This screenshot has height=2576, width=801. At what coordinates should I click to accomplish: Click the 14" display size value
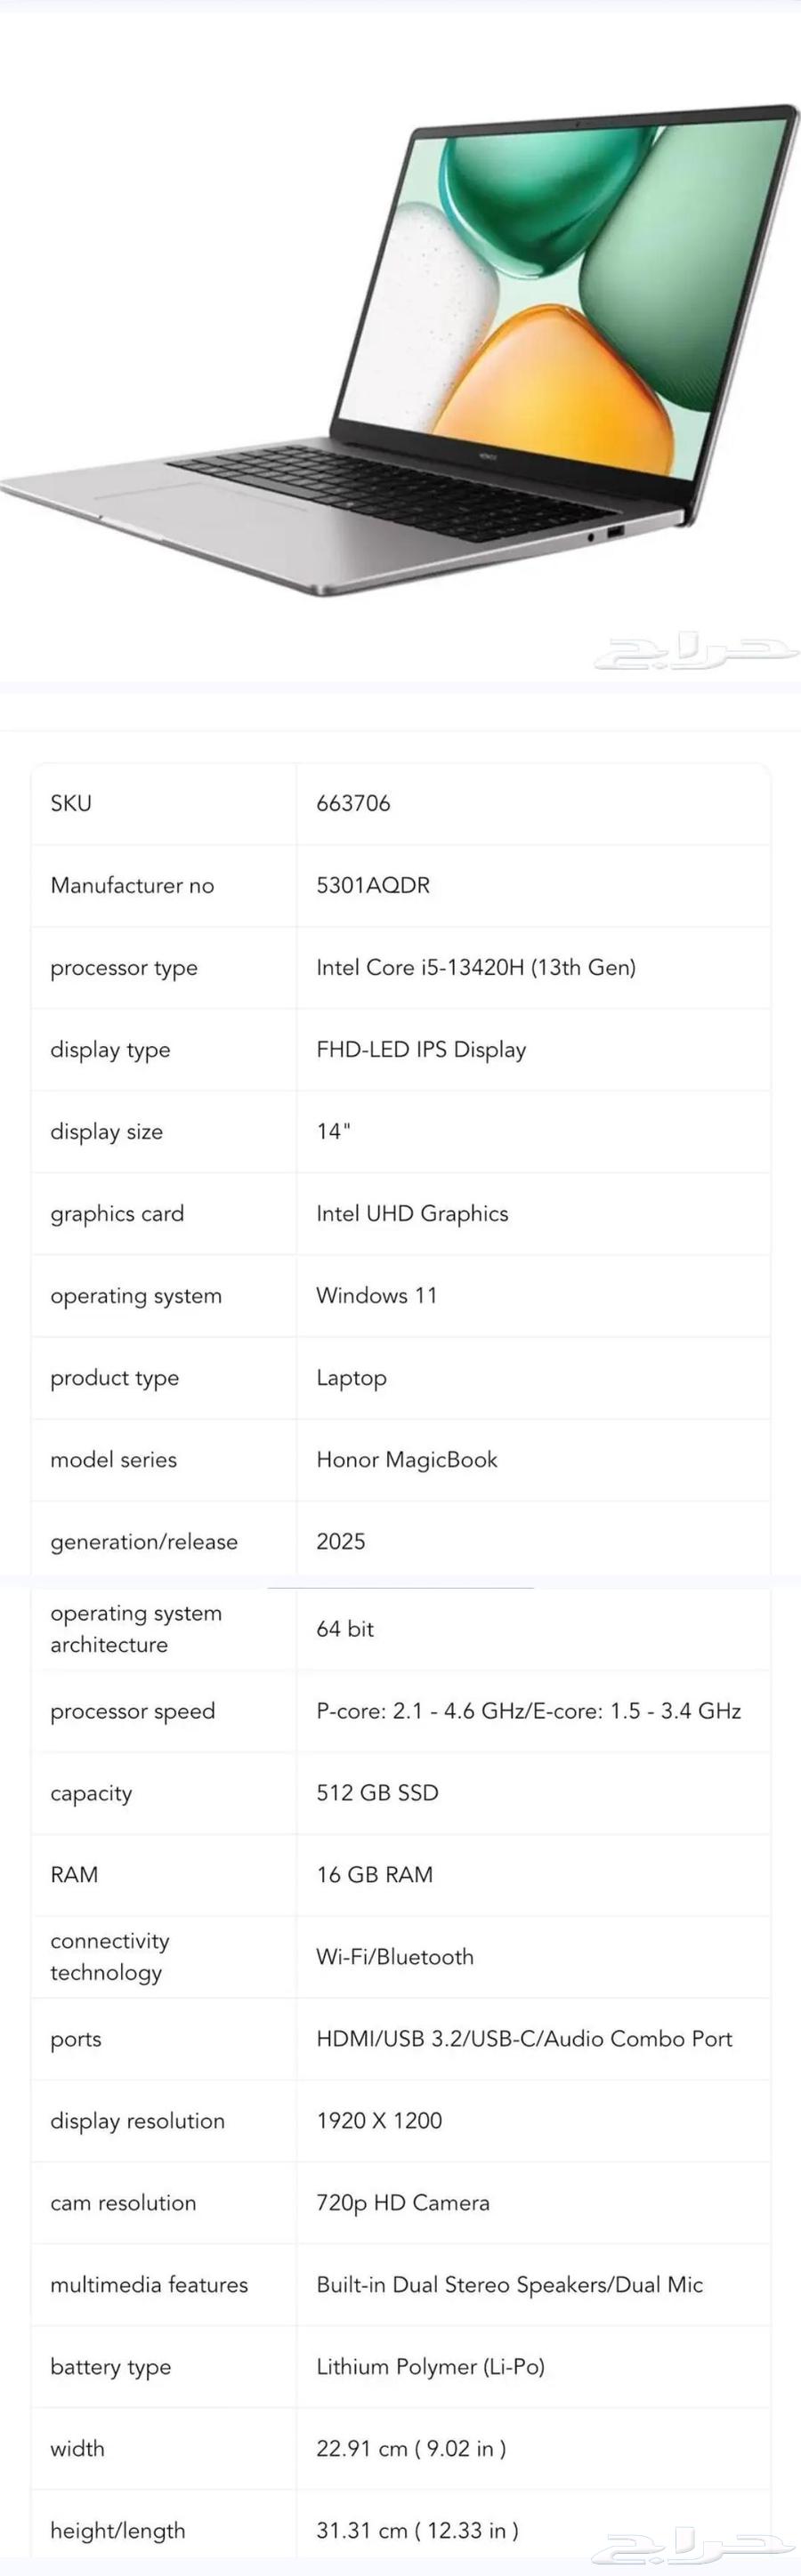point(333,1131)
